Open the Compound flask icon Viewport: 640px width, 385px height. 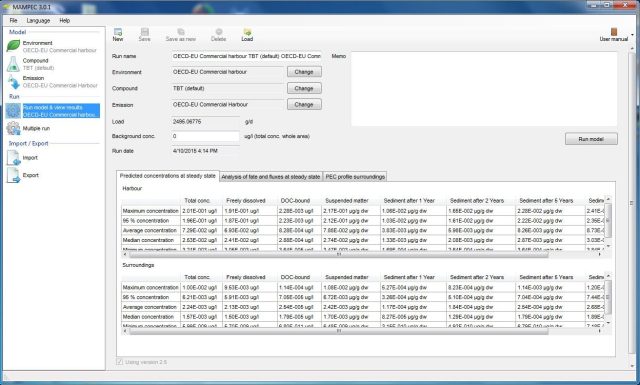[13, 64]
